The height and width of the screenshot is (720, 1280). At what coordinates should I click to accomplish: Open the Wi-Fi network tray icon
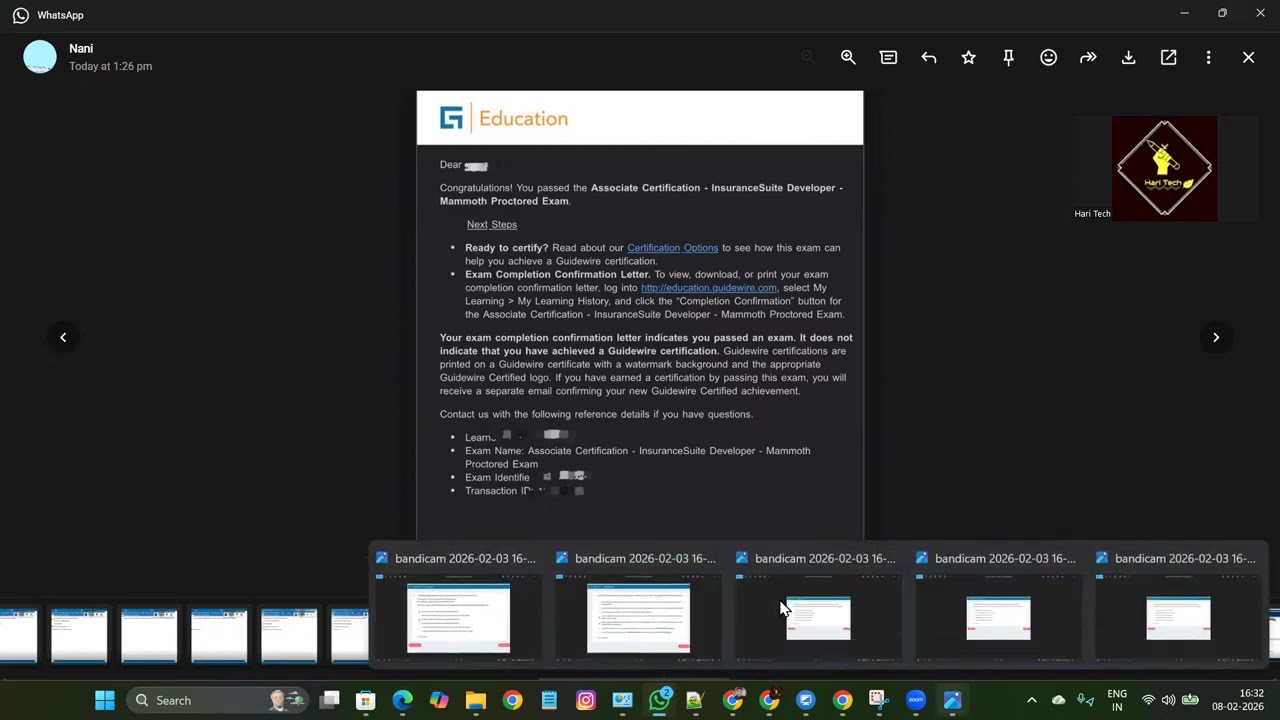pyautogui.click(x=1148, y=700)
